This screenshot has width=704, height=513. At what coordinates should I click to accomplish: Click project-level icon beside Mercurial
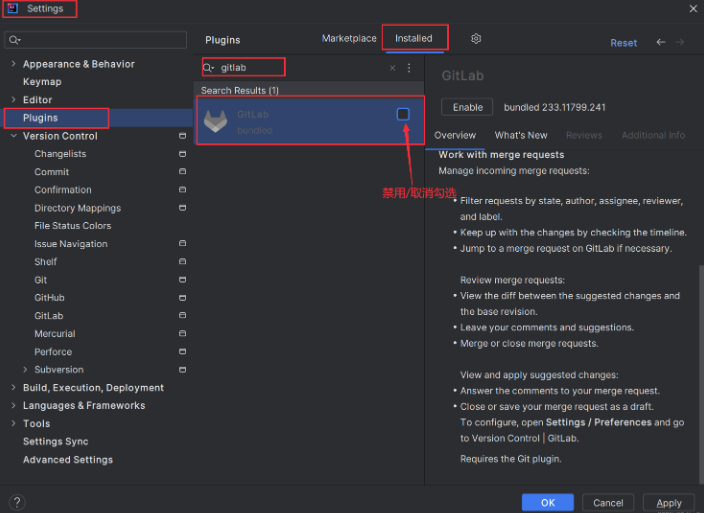(182, 333)
